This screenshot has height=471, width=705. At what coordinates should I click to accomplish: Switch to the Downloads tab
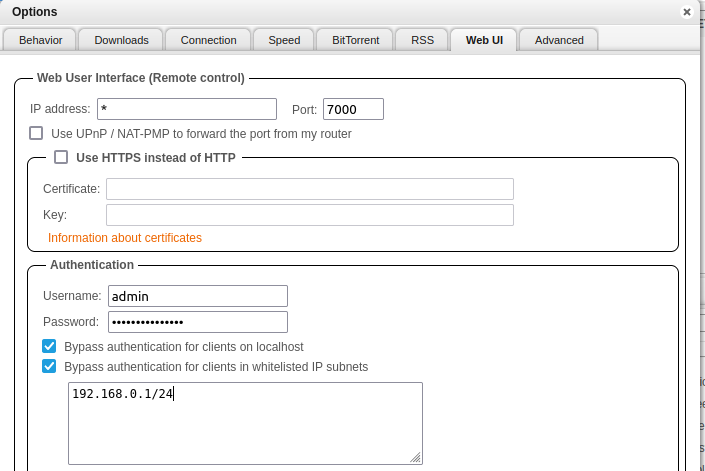pyautogui.click(x=121, y=40)
